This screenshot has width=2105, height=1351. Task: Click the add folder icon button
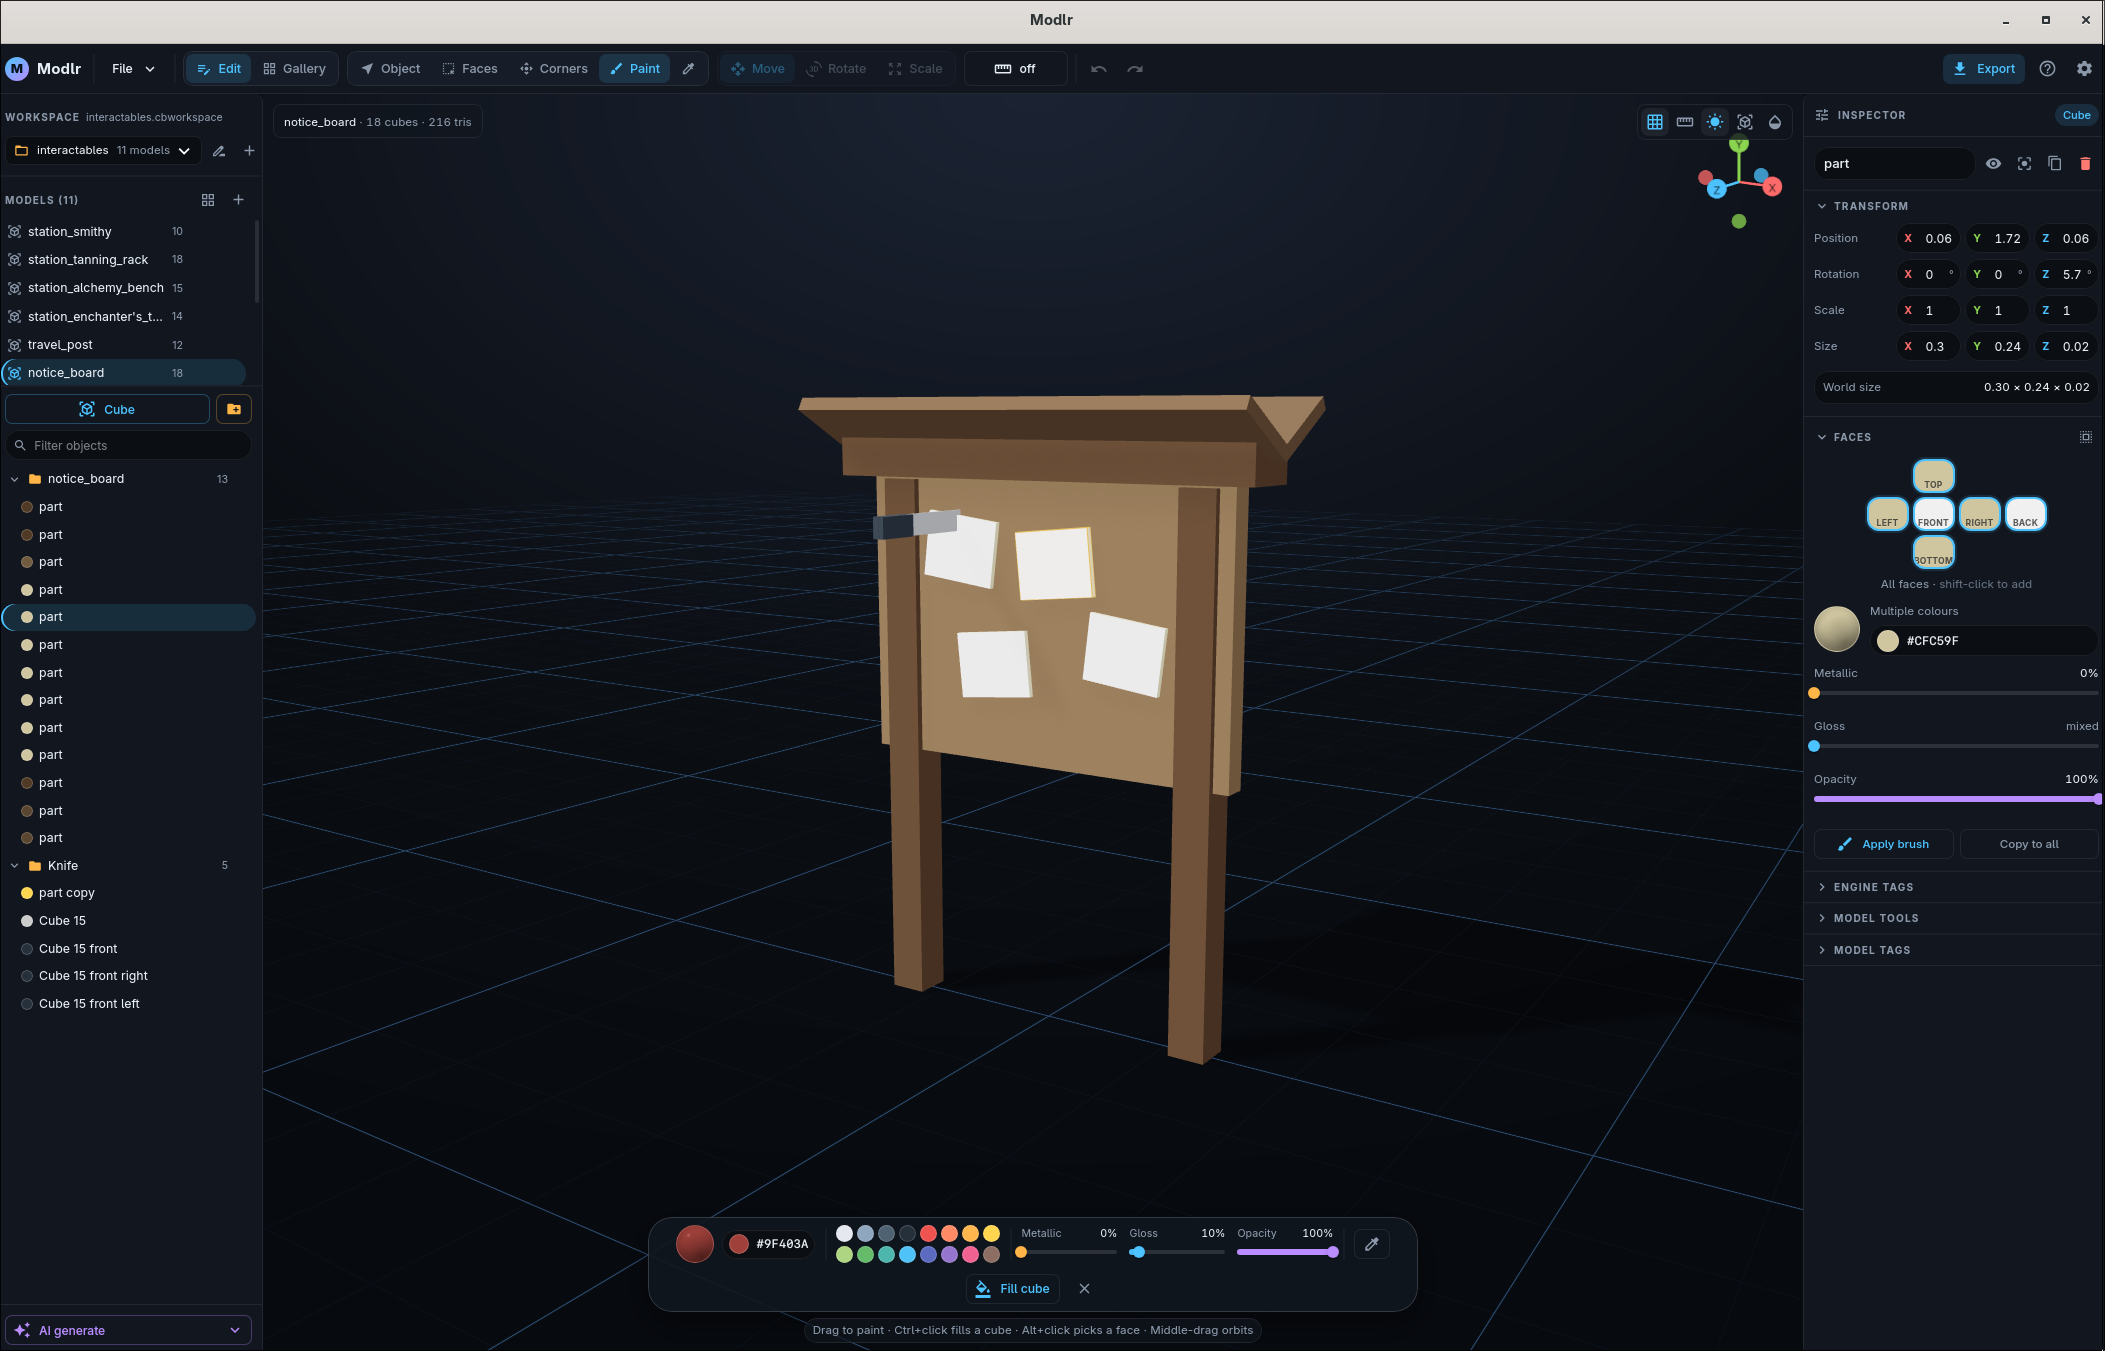[234, 409]
